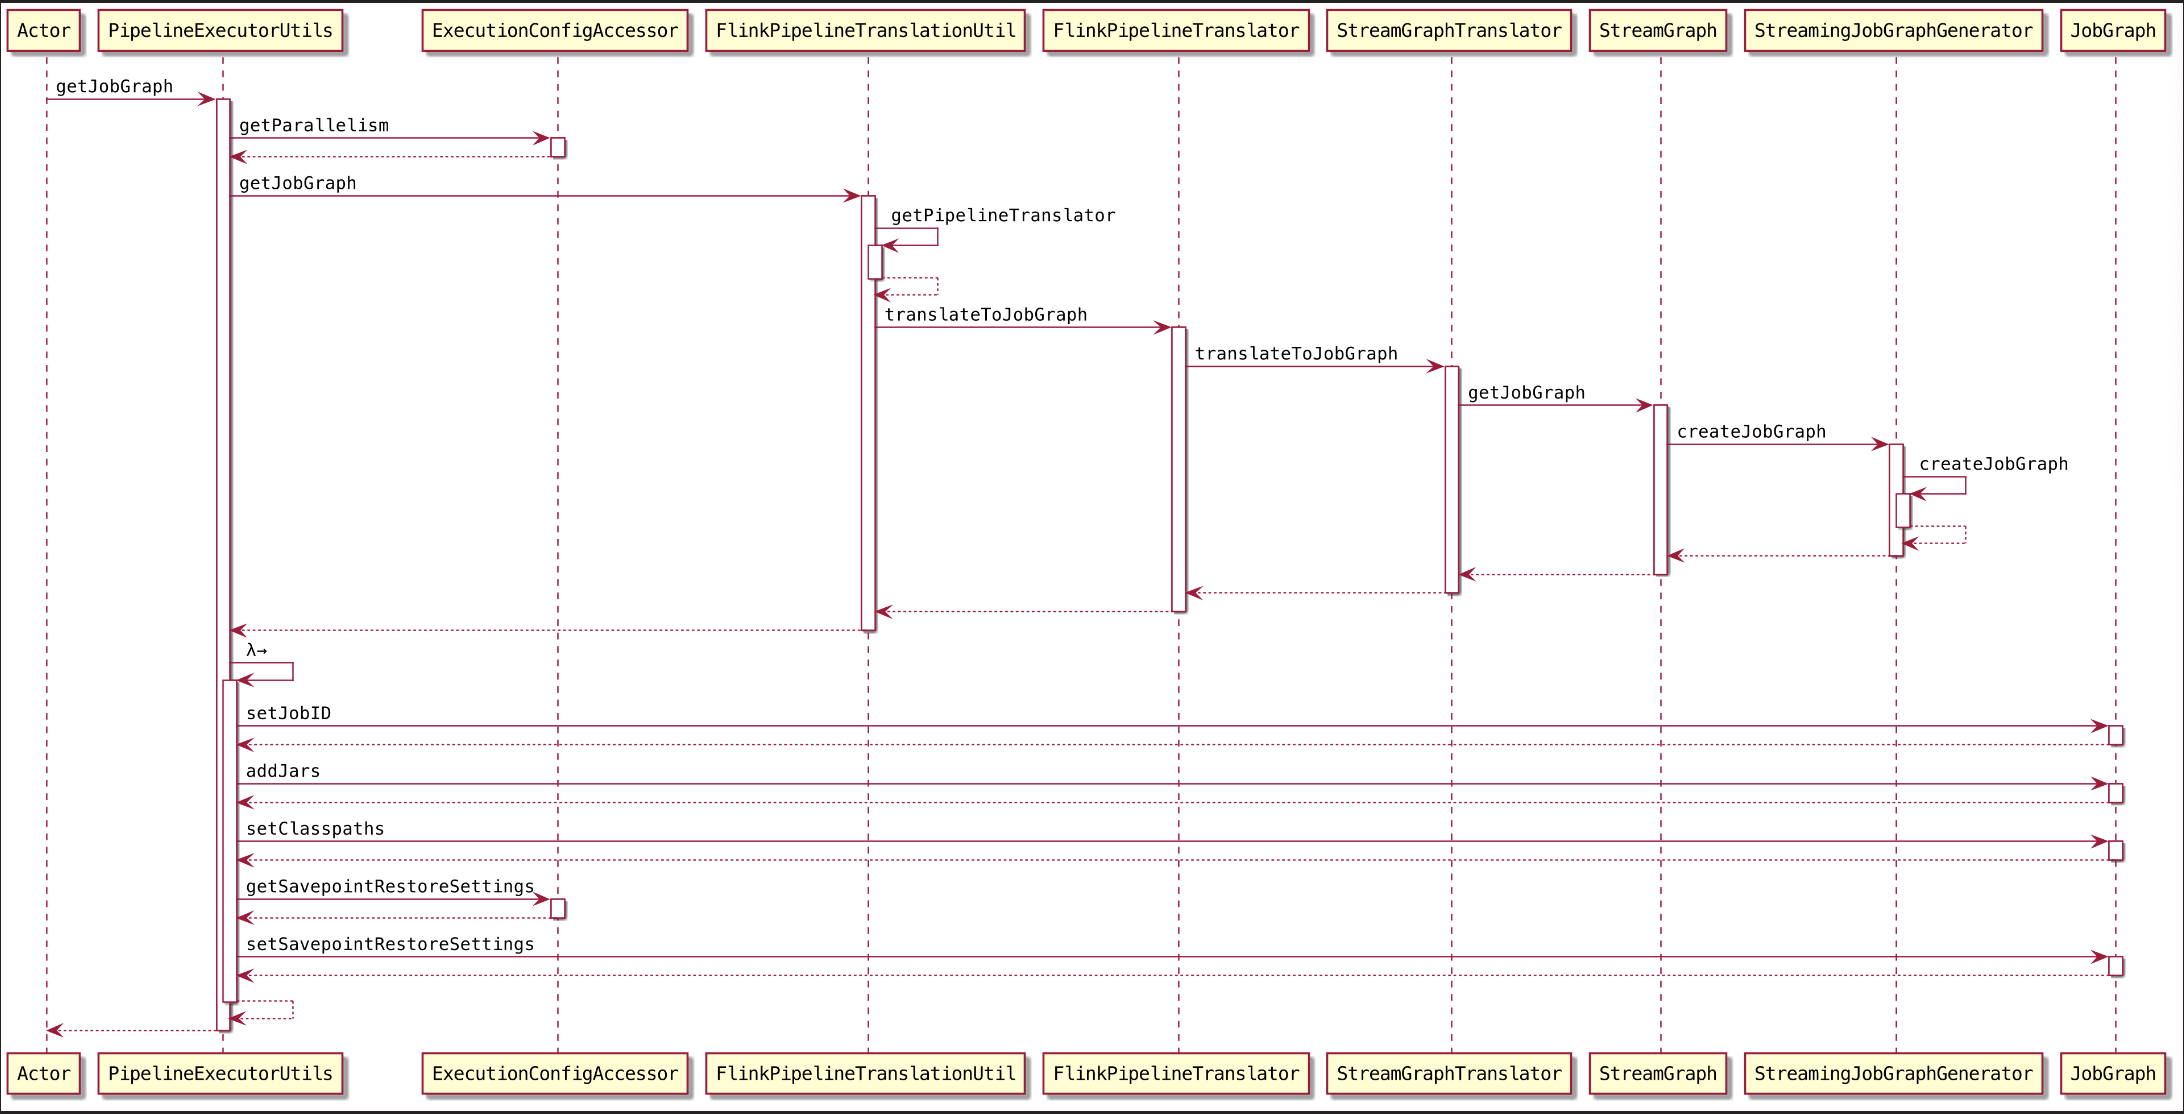Click the header StreamGraph participant box
Viewport: 2184px width, 1114px height.
point(1658,31)
